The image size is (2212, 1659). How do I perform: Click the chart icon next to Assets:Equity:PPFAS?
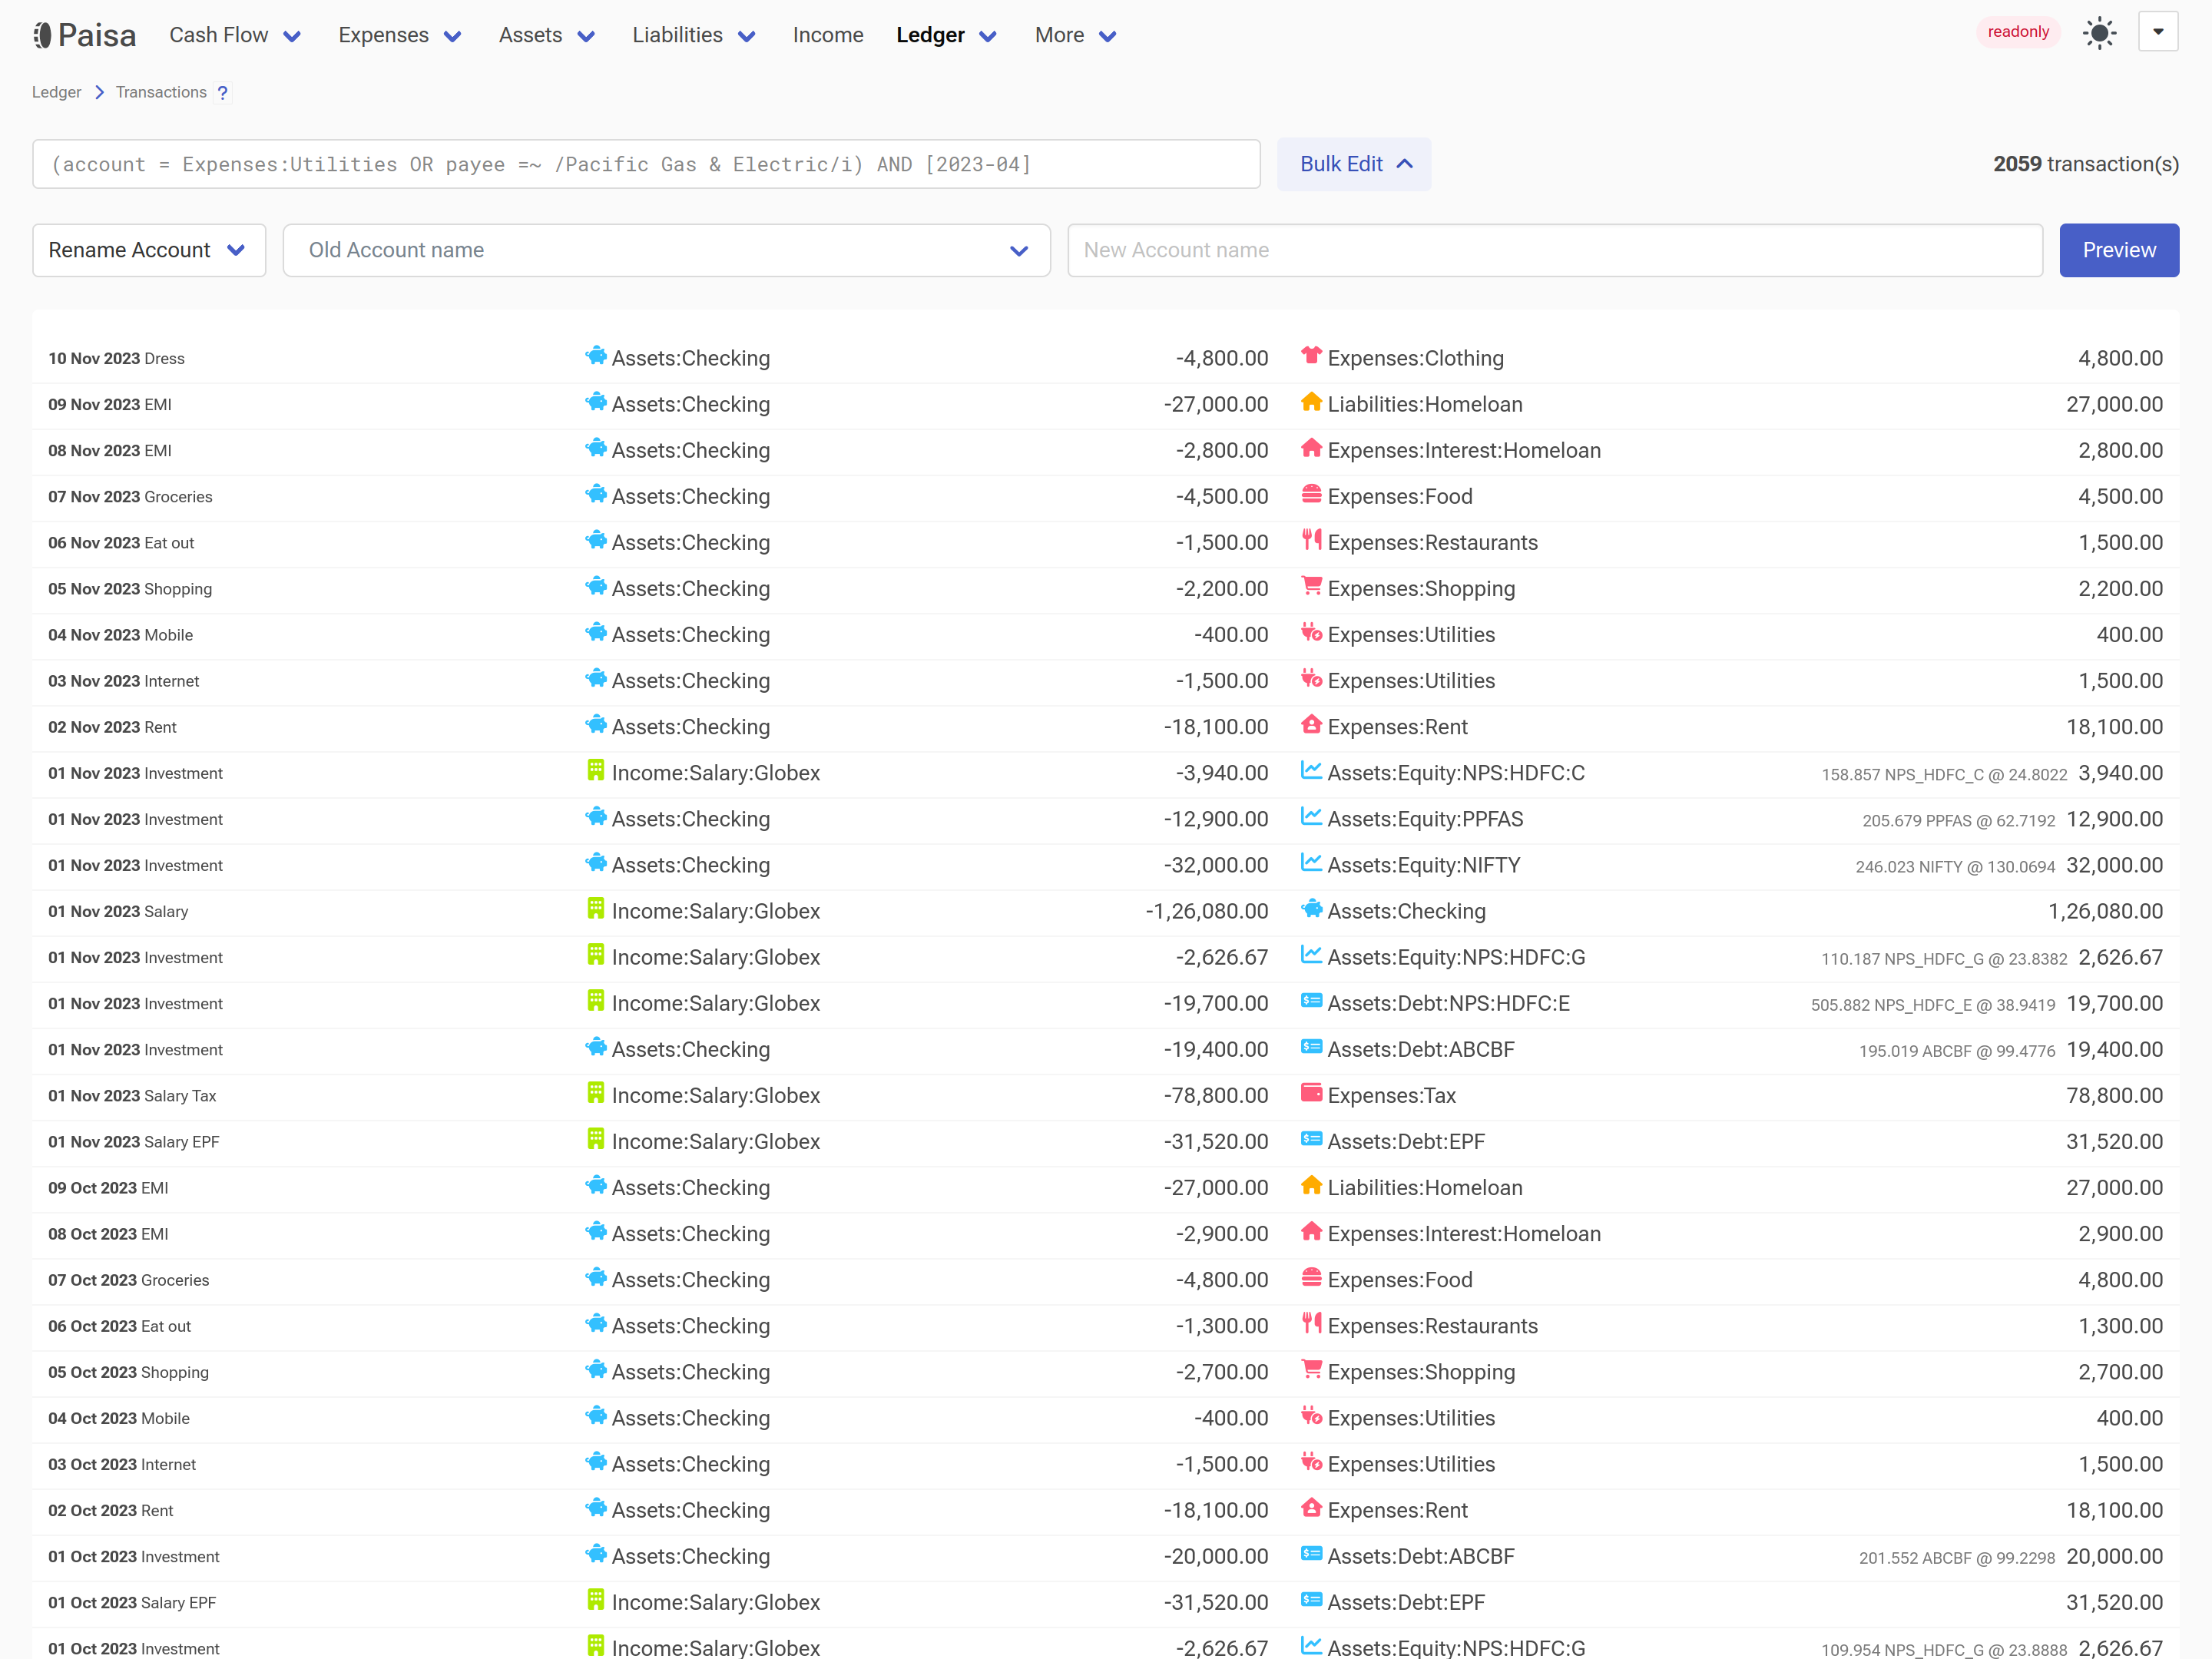tap(1311, 816)
